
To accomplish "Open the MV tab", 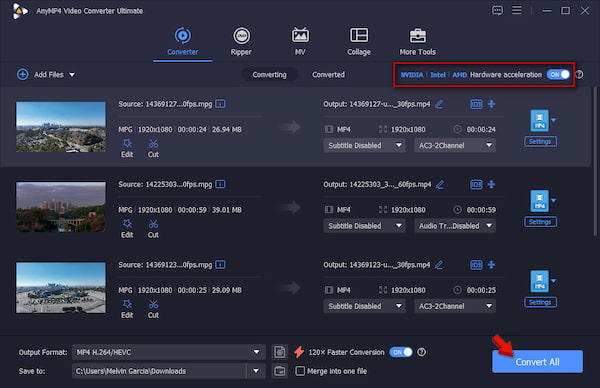I will (x=300, y=42).
